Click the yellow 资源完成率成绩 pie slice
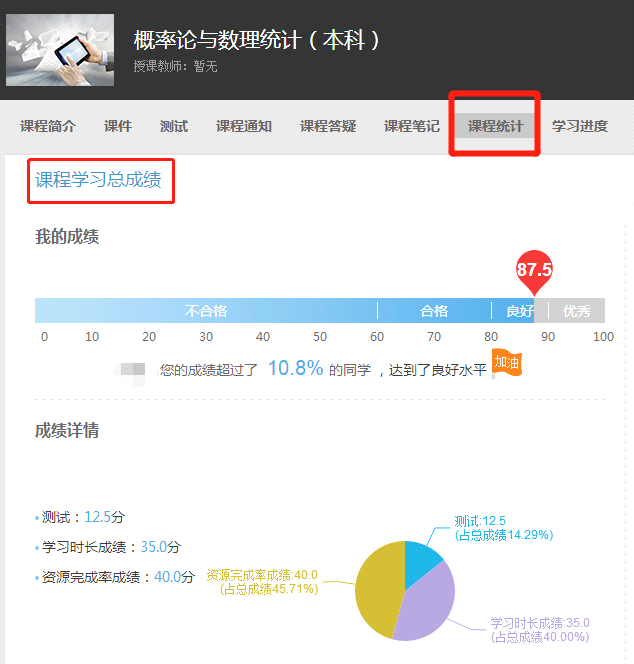Viewport: 634px width, 664px height. point(378,590)
